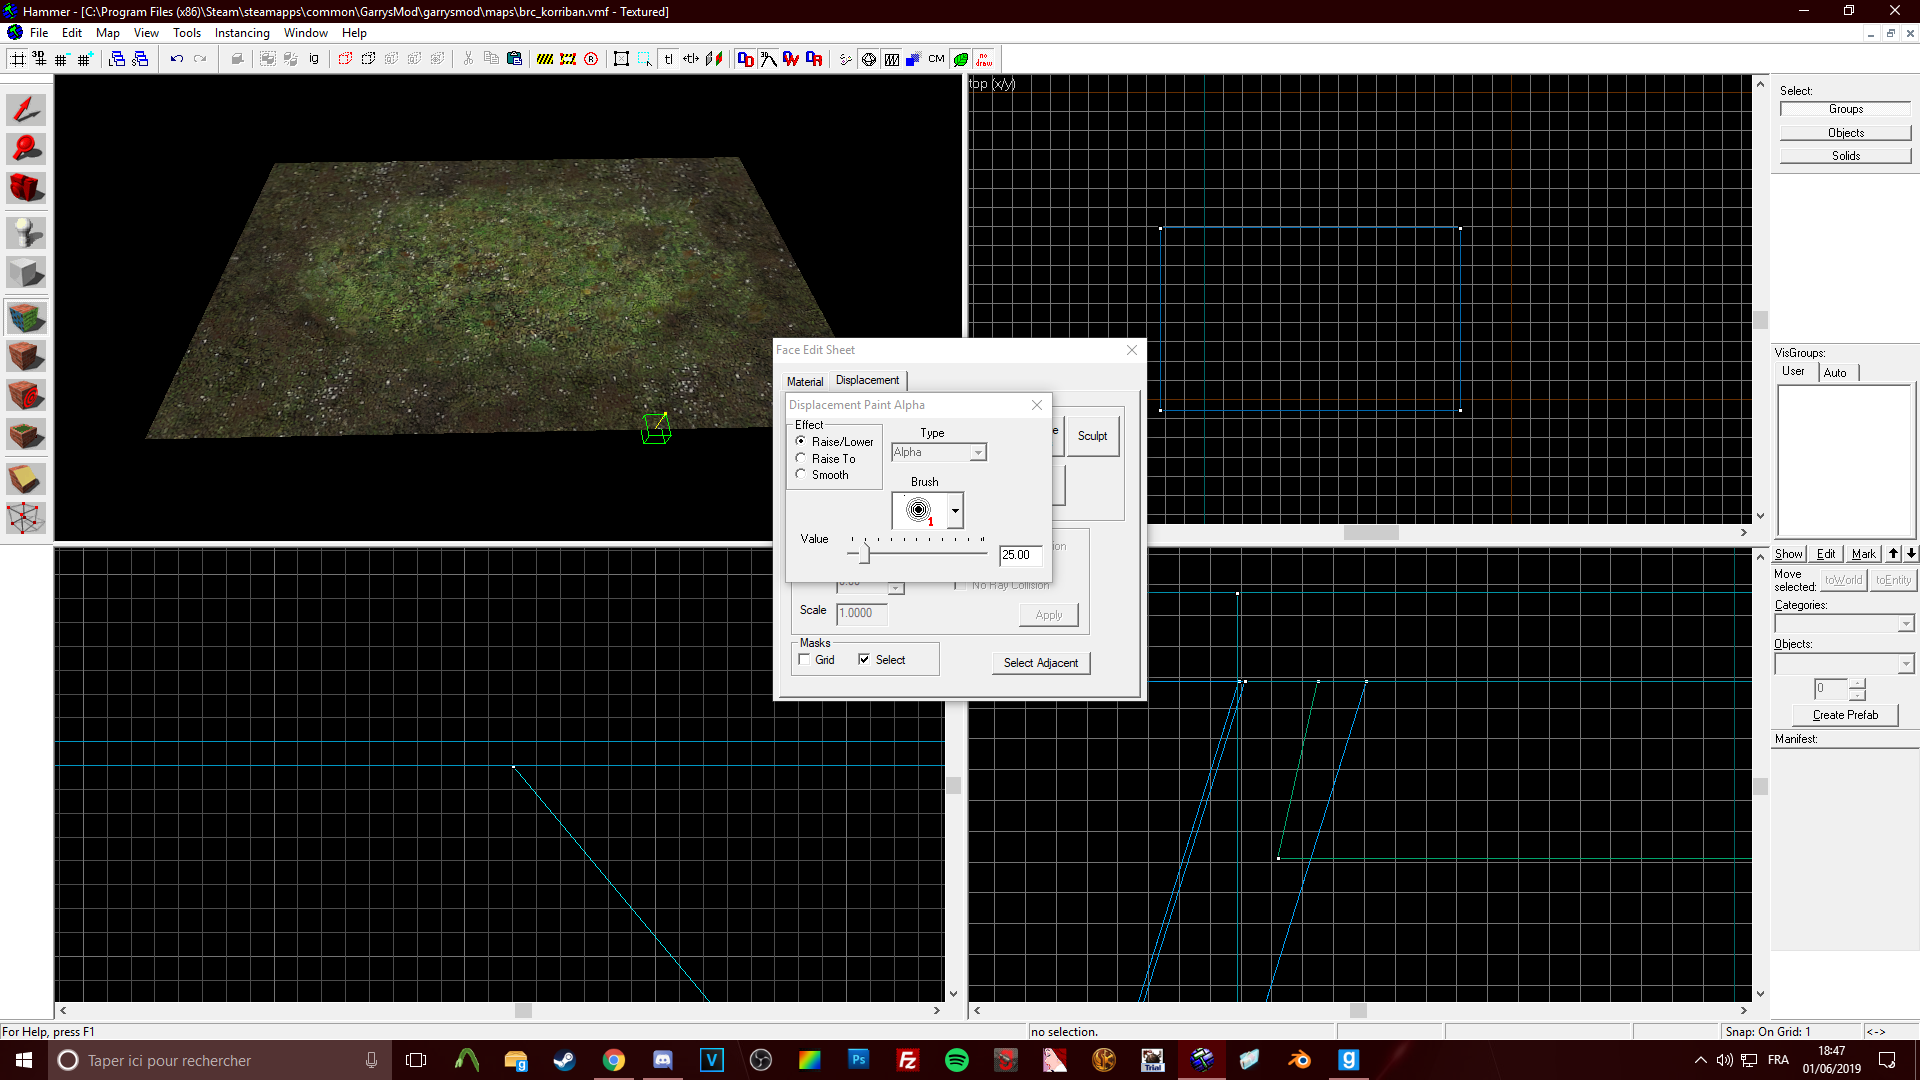Open Blender from the taskbar
Image resolution: width=1920 pixels, height=1080 pixels.
[x=1299, y=1060]
